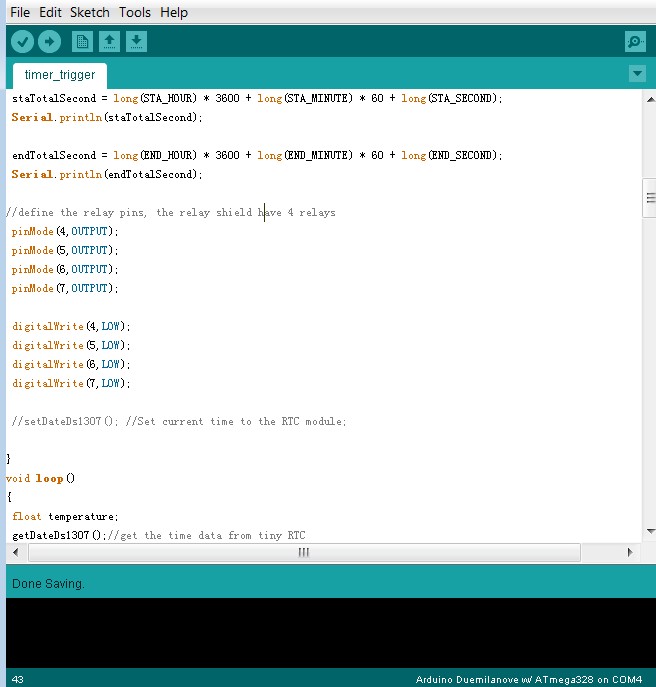Click the 'float temperature;' line

click(65, 517)
